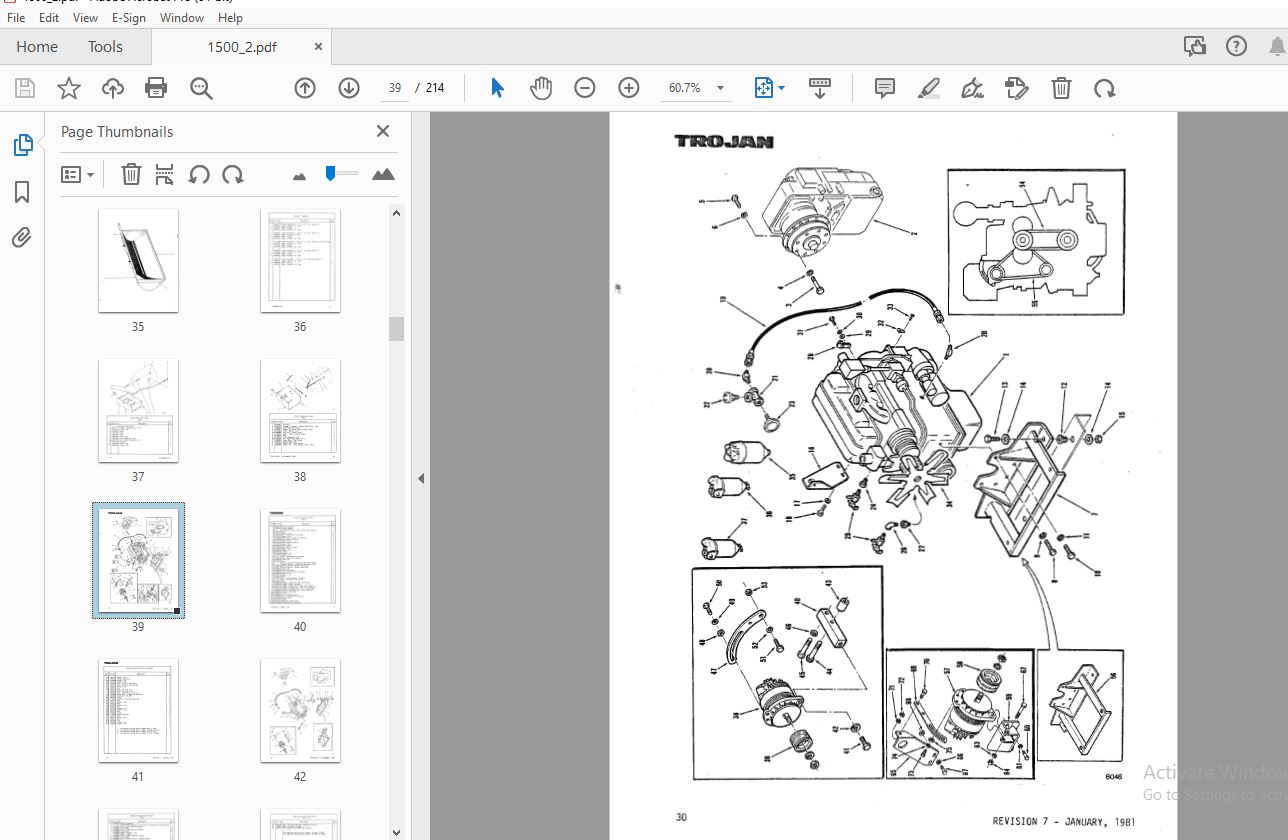1288x840 pixels.
Task: Toggle Page Thumbnails sidebar icon
Action: (x=22, y=146)
